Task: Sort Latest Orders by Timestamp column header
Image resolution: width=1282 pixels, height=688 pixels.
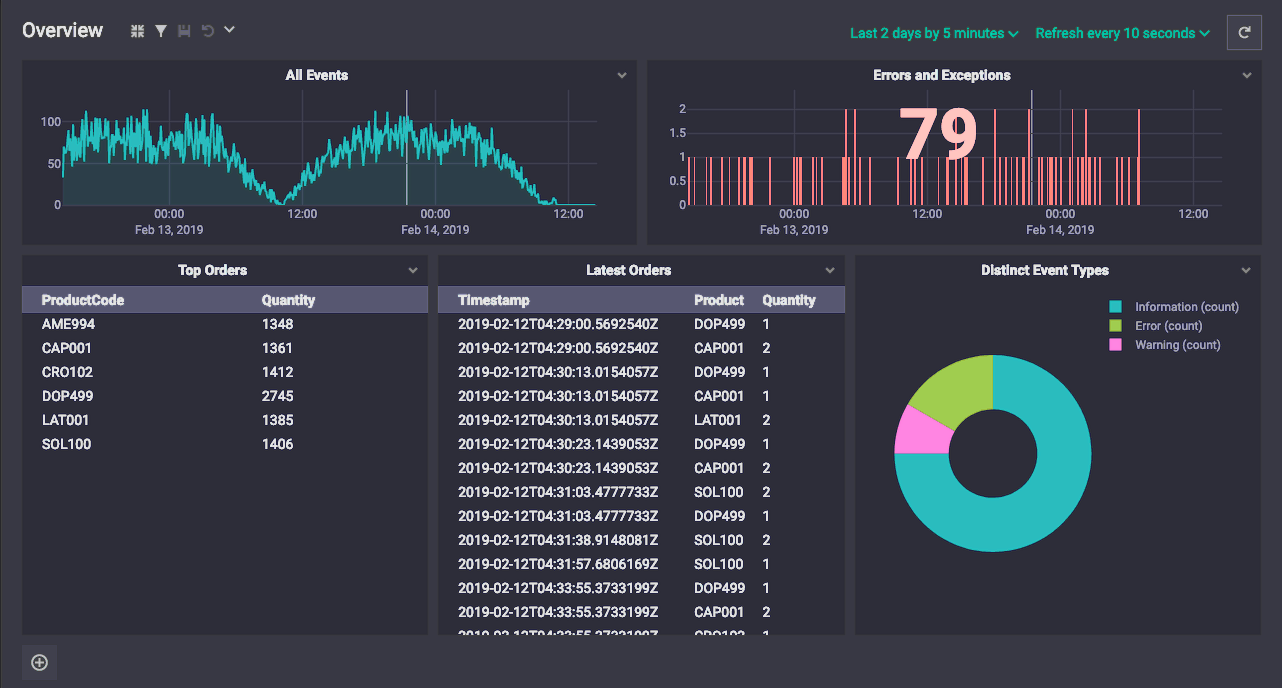Action: pos(494,300)
